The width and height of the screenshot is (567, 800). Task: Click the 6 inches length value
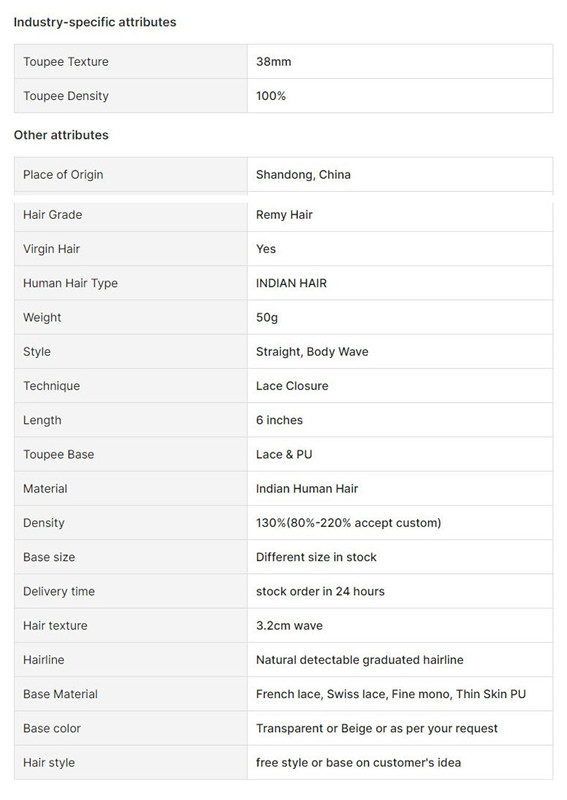(279, 420)
